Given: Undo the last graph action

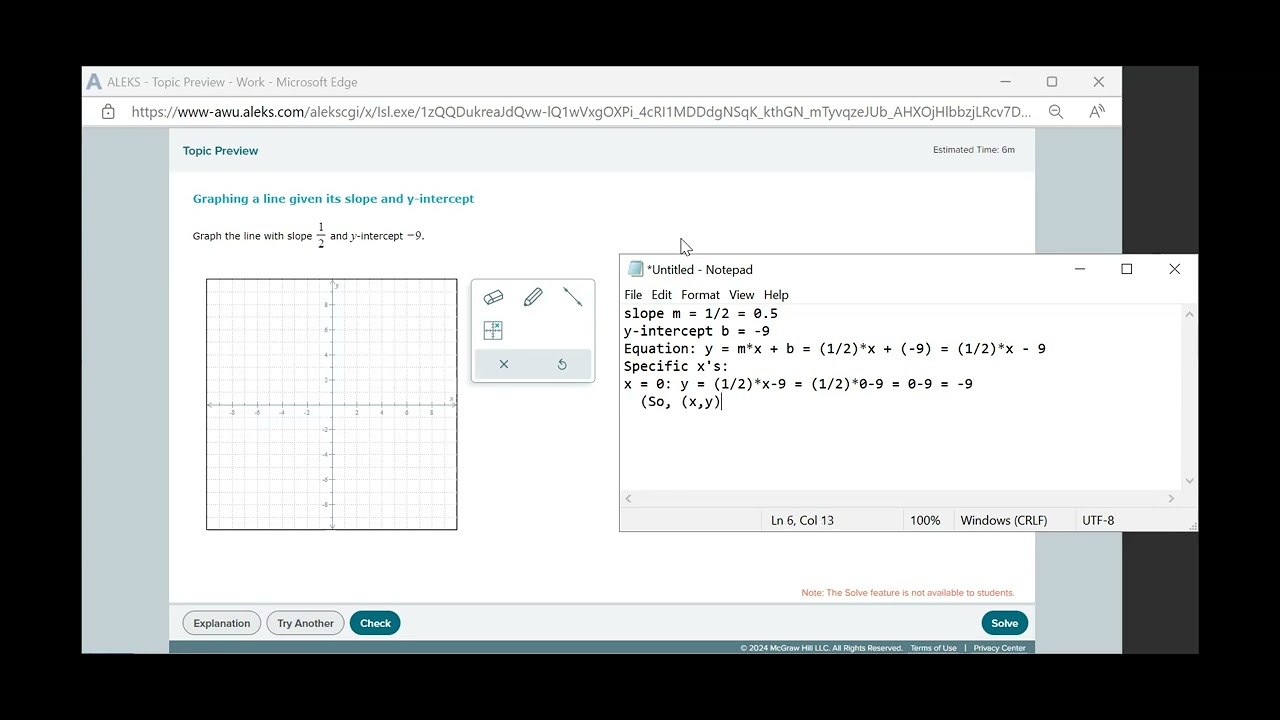Looking at the screenshot, I should pos(562,364).
